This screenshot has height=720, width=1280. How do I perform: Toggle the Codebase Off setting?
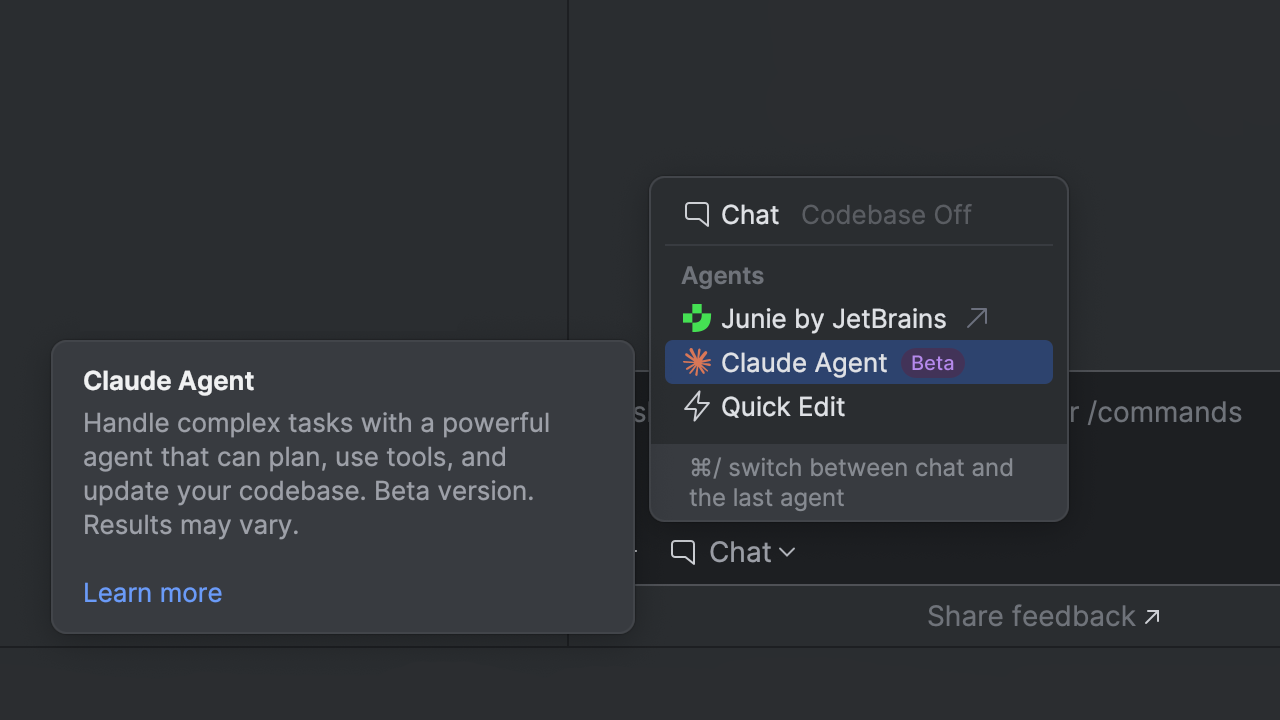[886, 215]
